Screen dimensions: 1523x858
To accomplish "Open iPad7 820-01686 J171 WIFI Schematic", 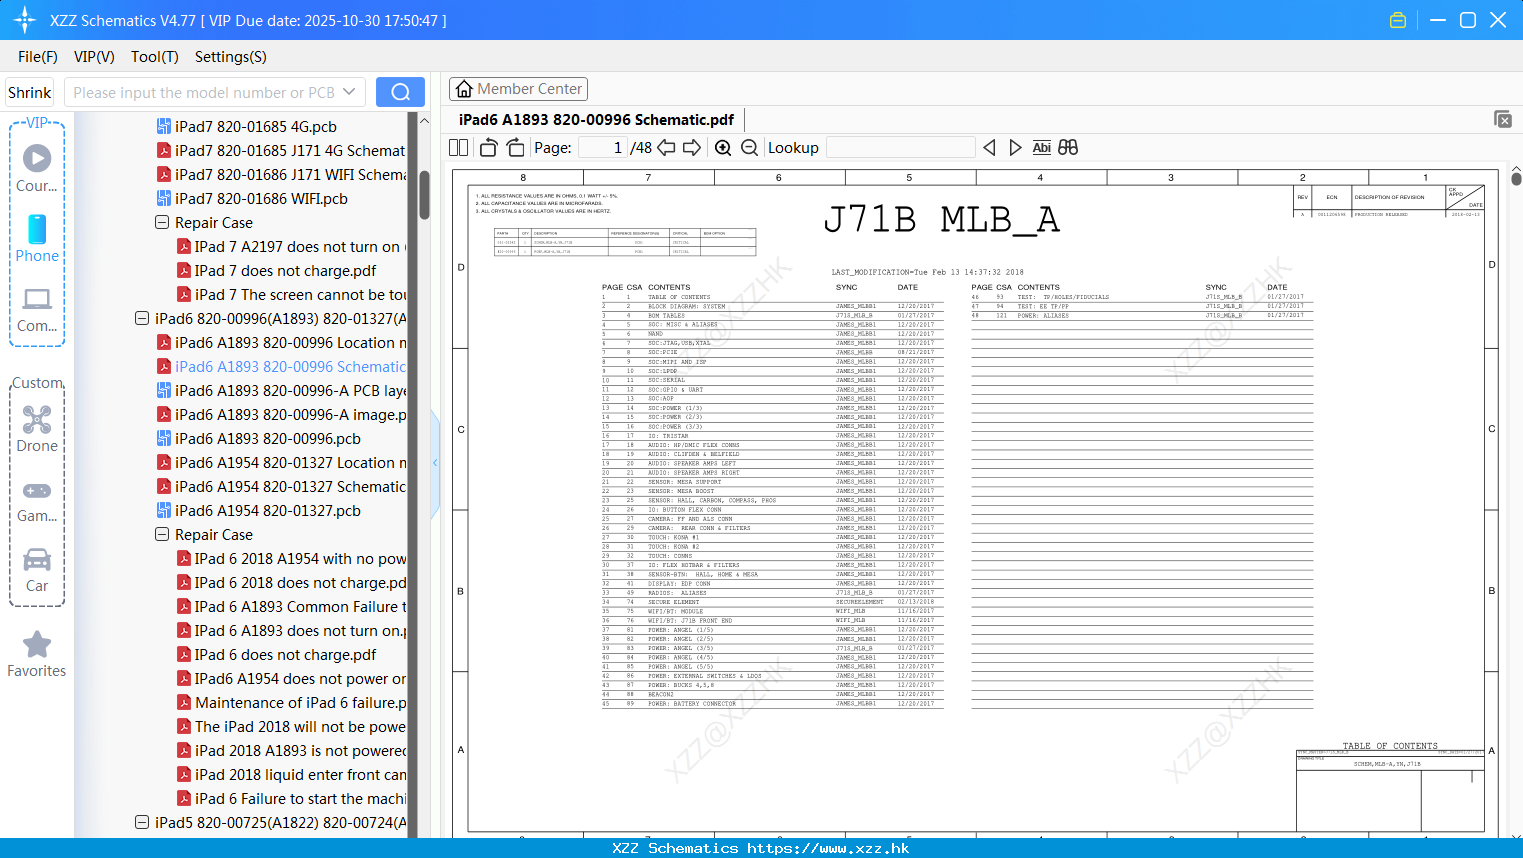I will (x=281, y=174).
